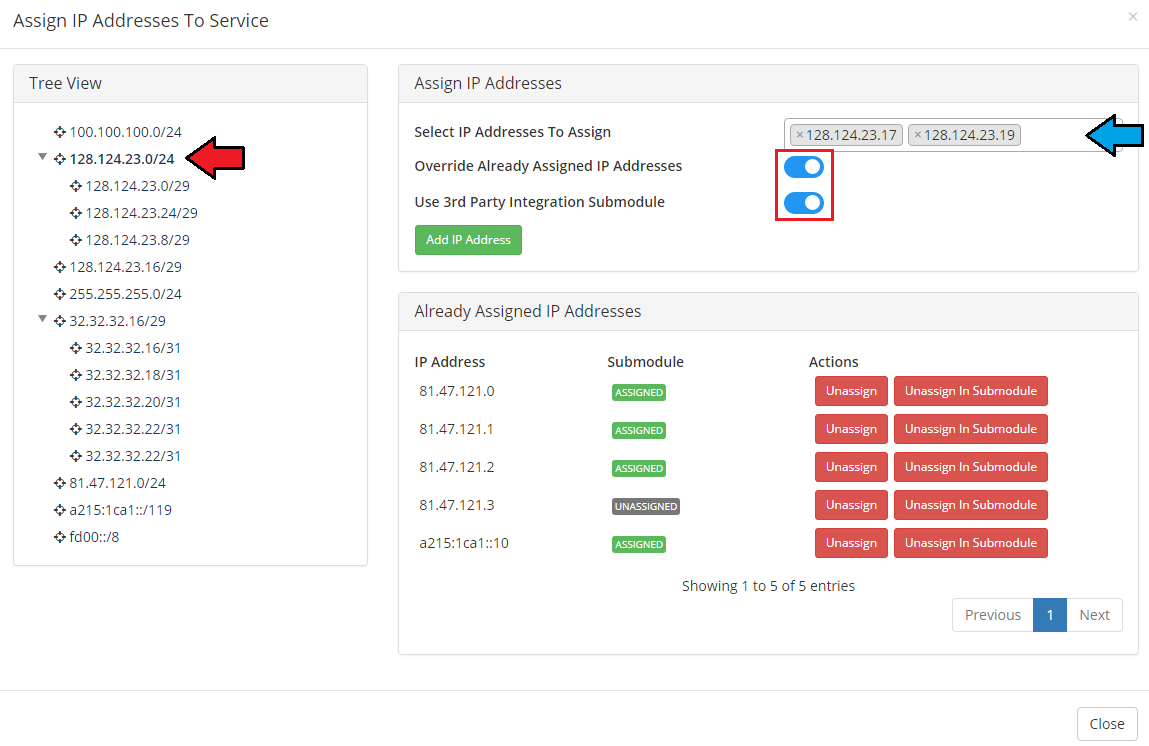This screenshot has height=746, width=1149.
Task: Click Add IP Address button
Action: [468, 240]
